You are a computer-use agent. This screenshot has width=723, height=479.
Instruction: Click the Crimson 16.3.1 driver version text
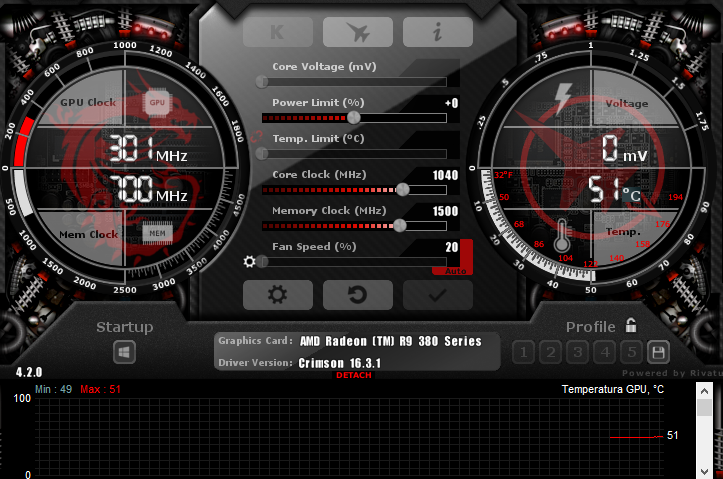point(340,363)
